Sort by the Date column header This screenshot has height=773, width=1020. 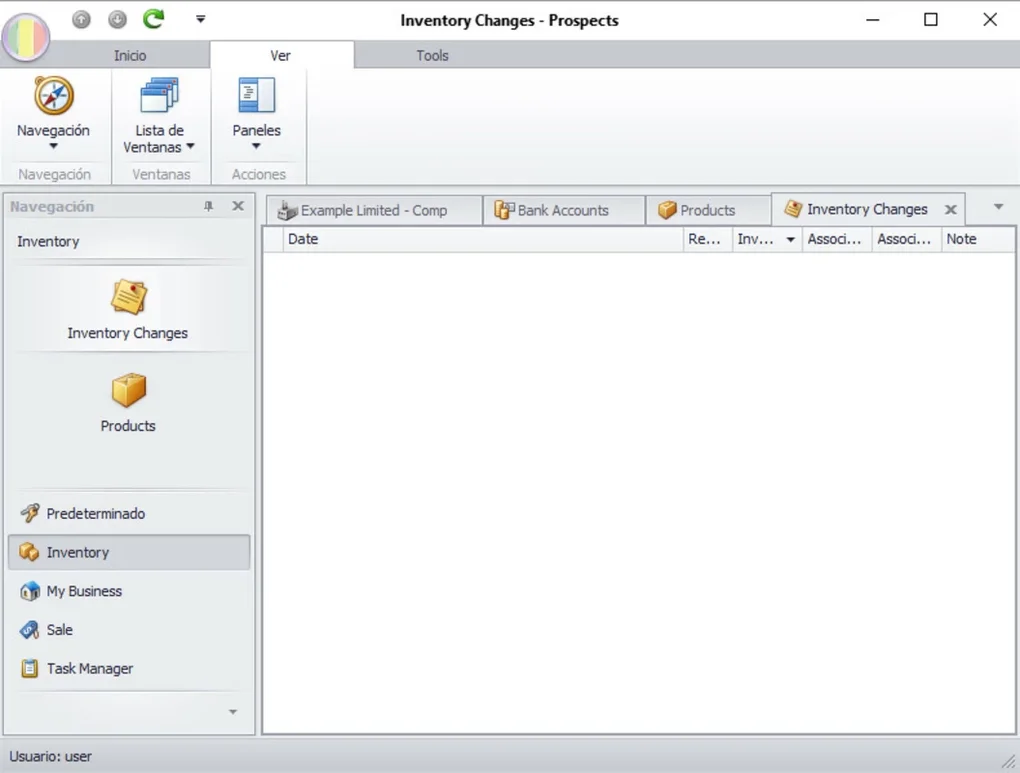click(x=483, y=239)
